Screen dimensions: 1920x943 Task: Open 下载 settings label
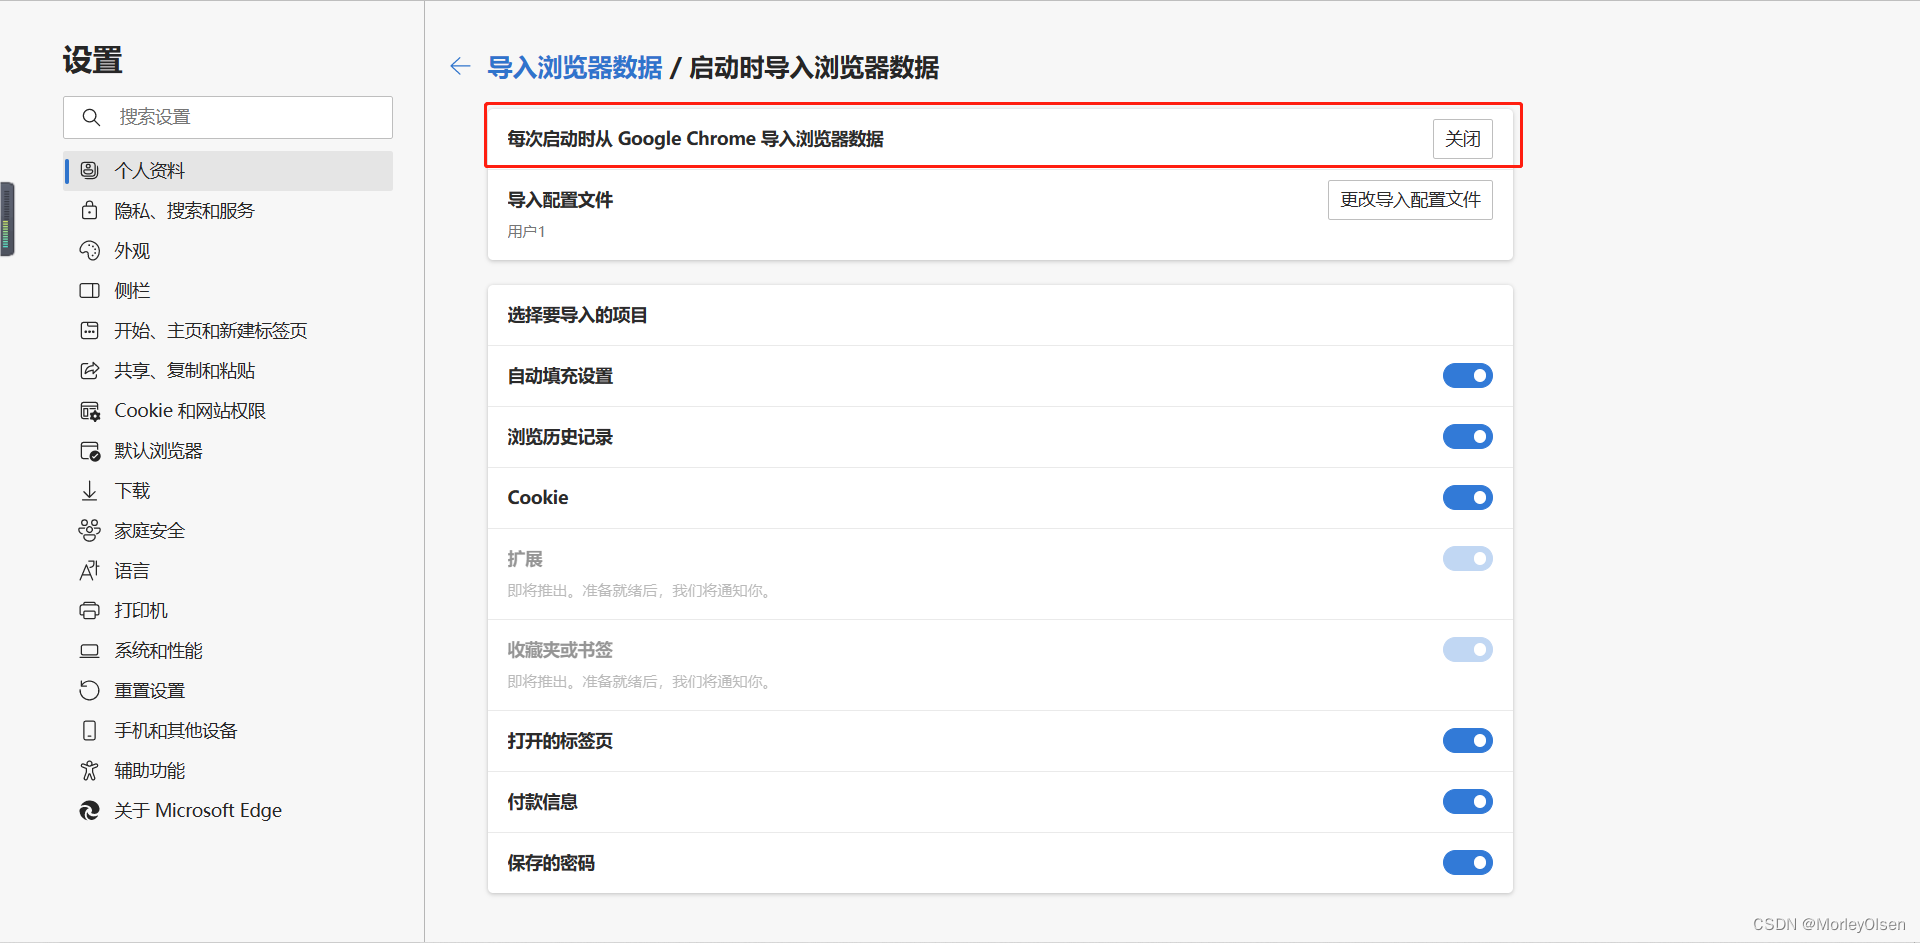132,491
